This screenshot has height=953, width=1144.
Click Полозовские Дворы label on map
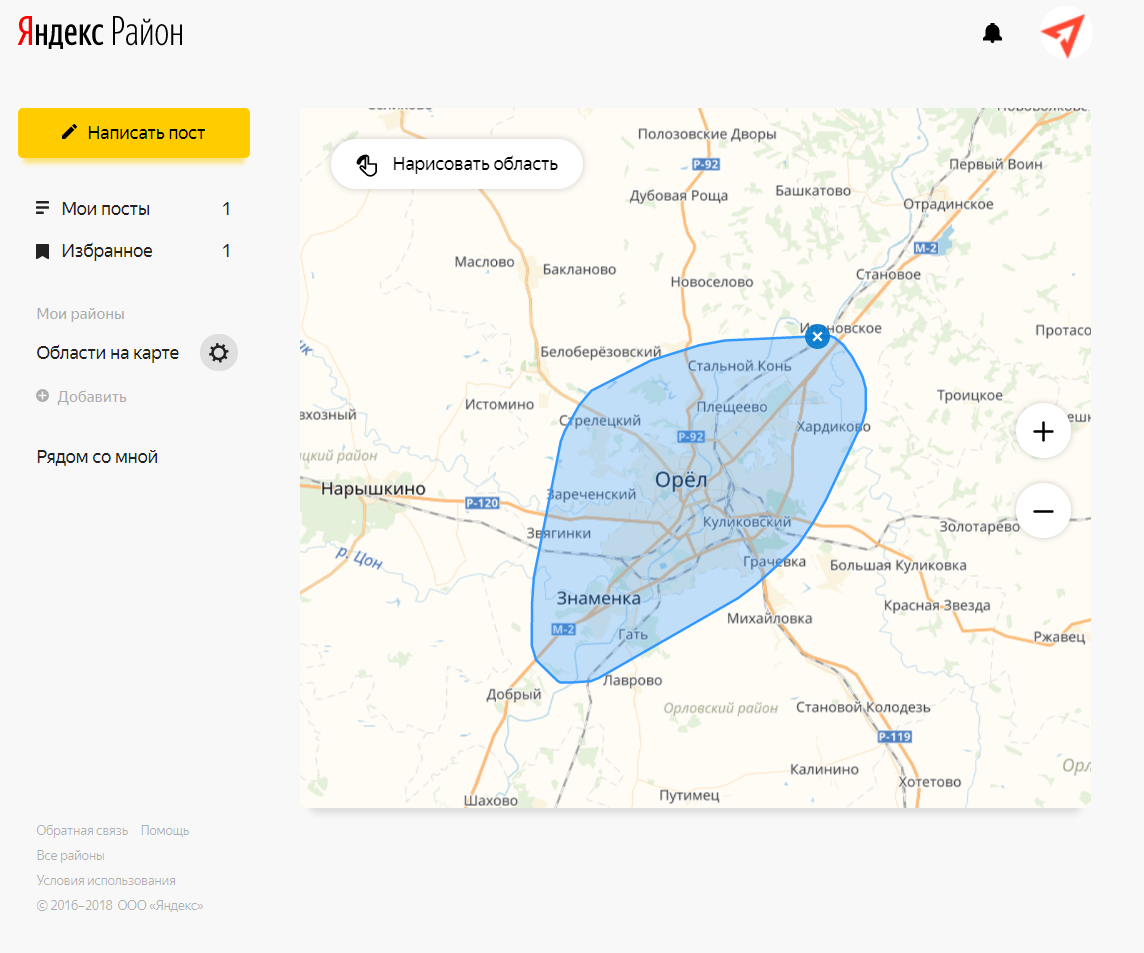pos(707,134)
